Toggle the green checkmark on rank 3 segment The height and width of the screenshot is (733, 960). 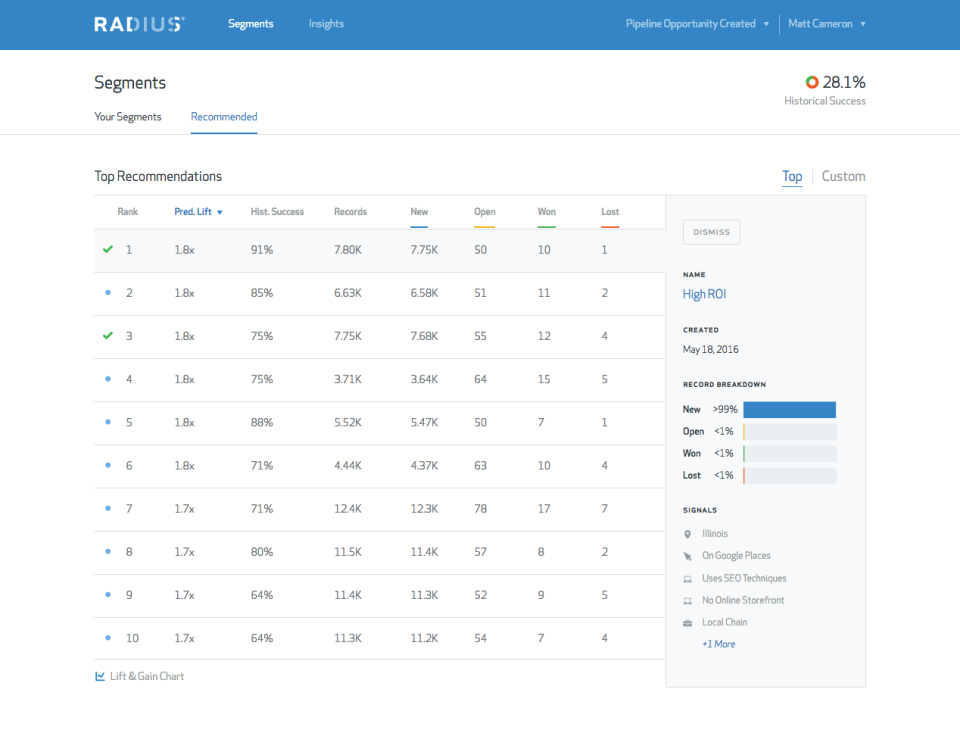108,335
